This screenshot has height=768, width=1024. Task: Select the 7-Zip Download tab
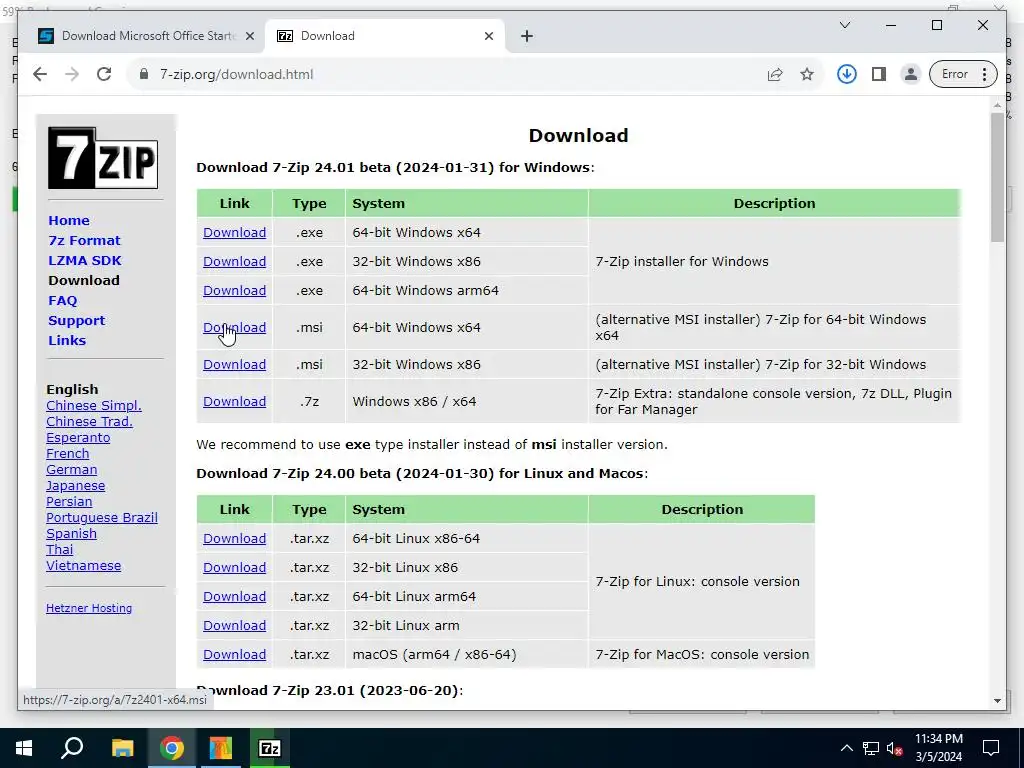tap(385, 36)
